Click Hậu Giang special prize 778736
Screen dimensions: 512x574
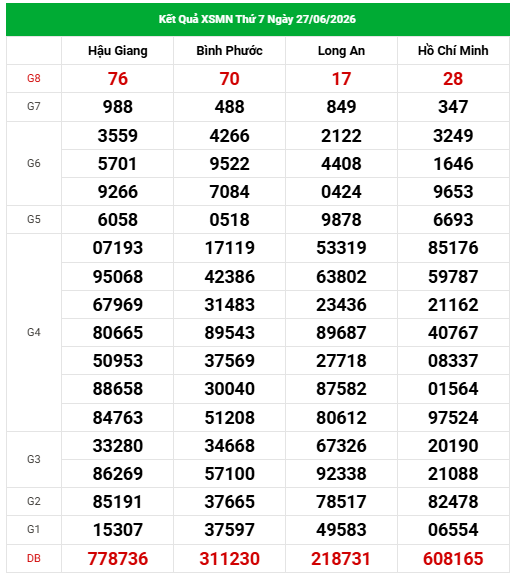point(117,559)
